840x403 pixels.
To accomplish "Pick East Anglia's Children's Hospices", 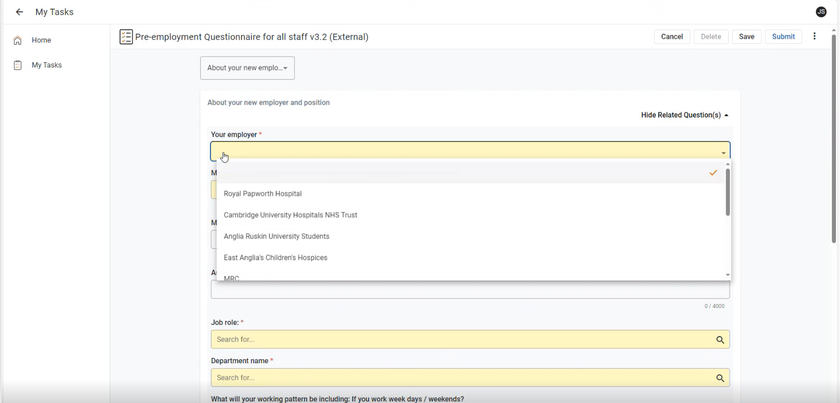I will pos(471,258).
